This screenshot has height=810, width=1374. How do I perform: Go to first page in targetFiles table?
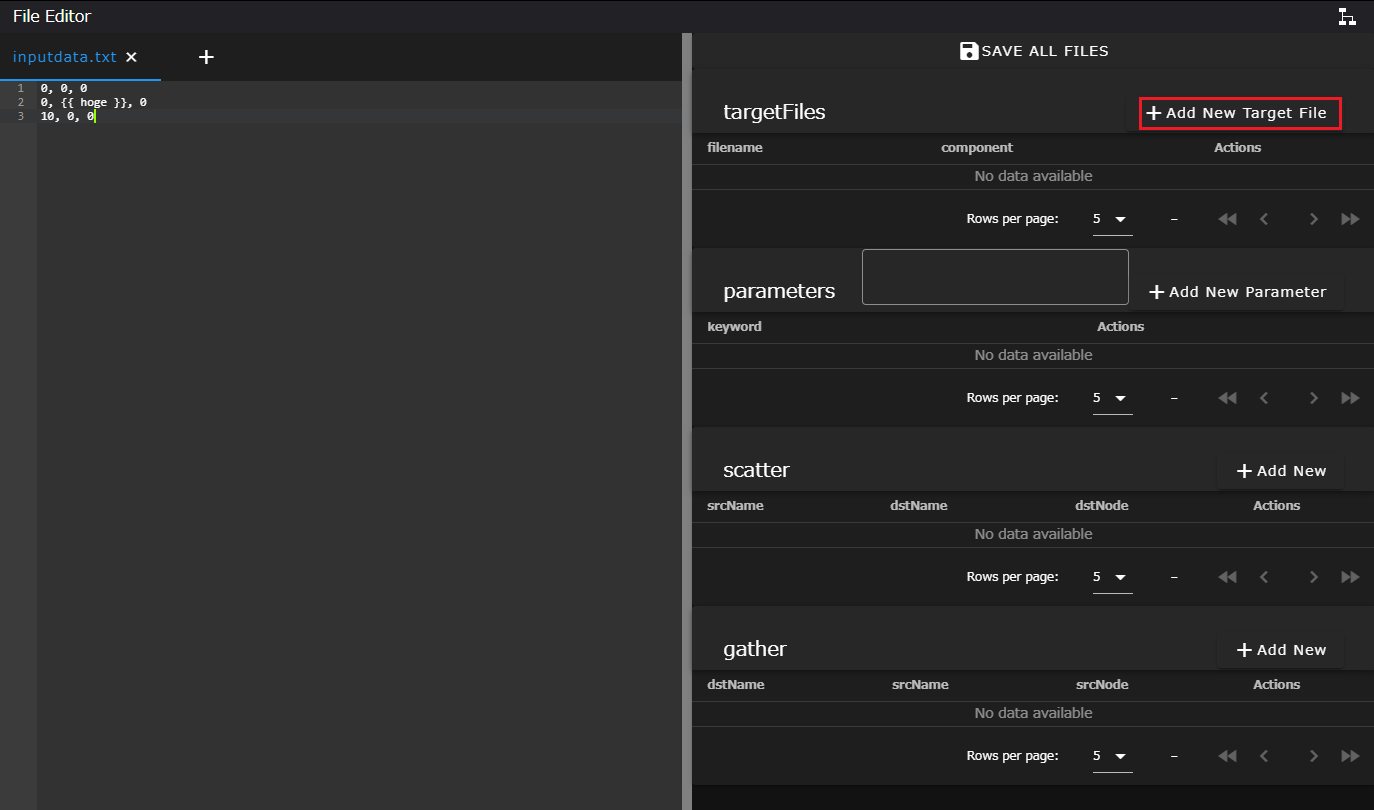click(x=1227, y=219)
